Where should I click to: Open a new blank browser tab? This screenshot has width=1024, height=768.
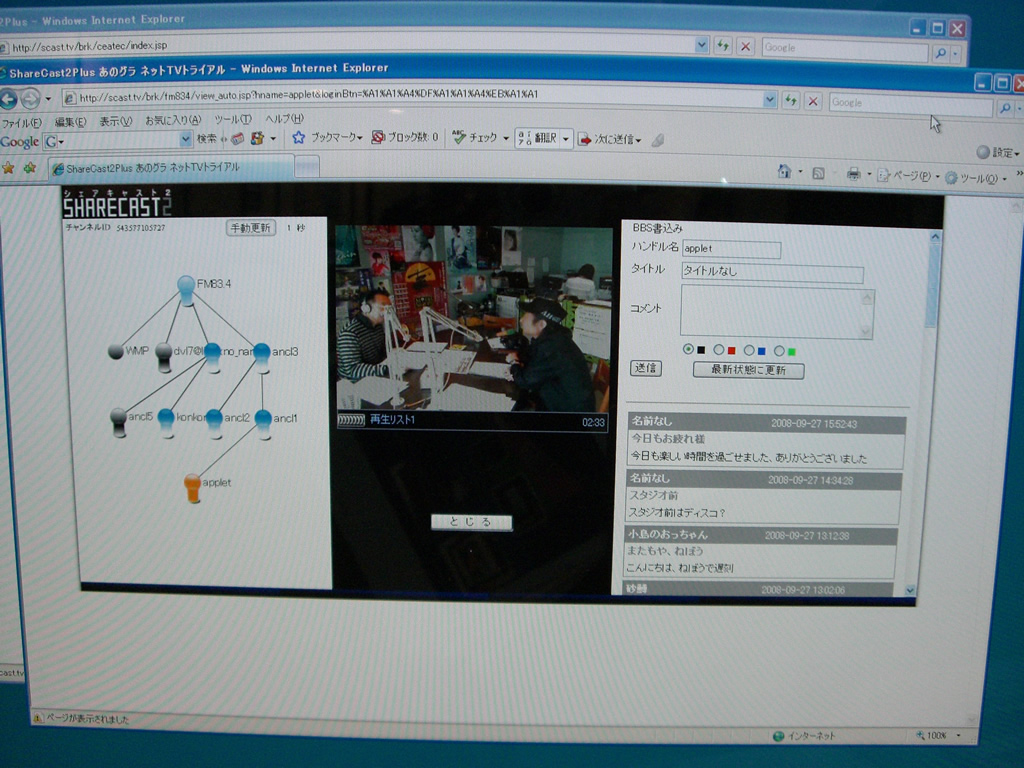306,168
